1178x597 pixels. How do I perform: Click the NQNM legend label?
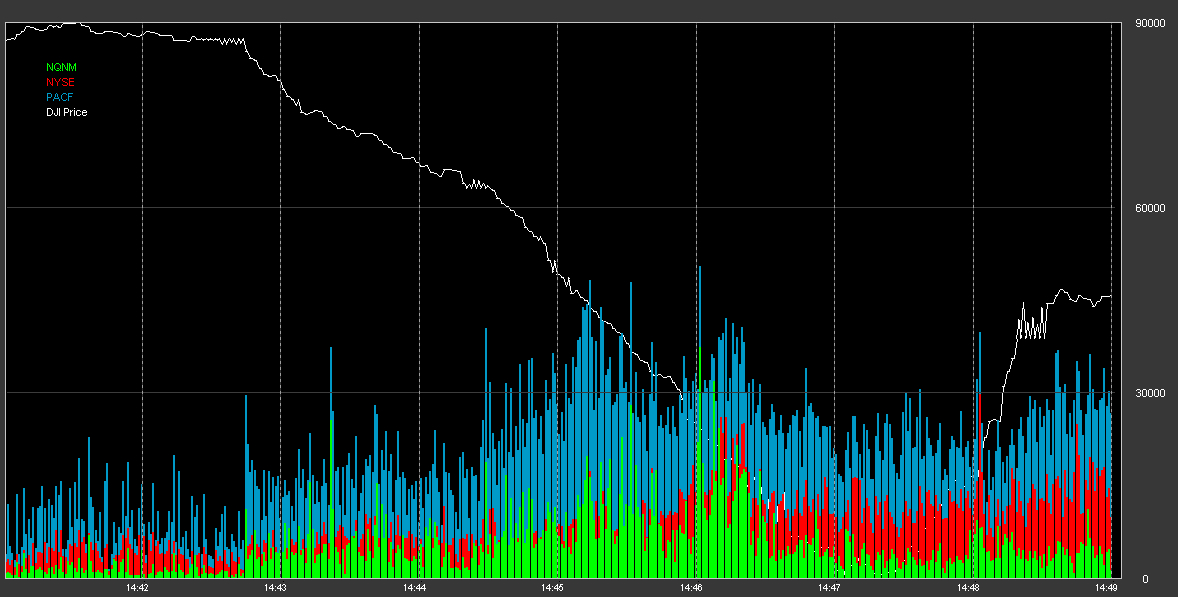[61, 67]
